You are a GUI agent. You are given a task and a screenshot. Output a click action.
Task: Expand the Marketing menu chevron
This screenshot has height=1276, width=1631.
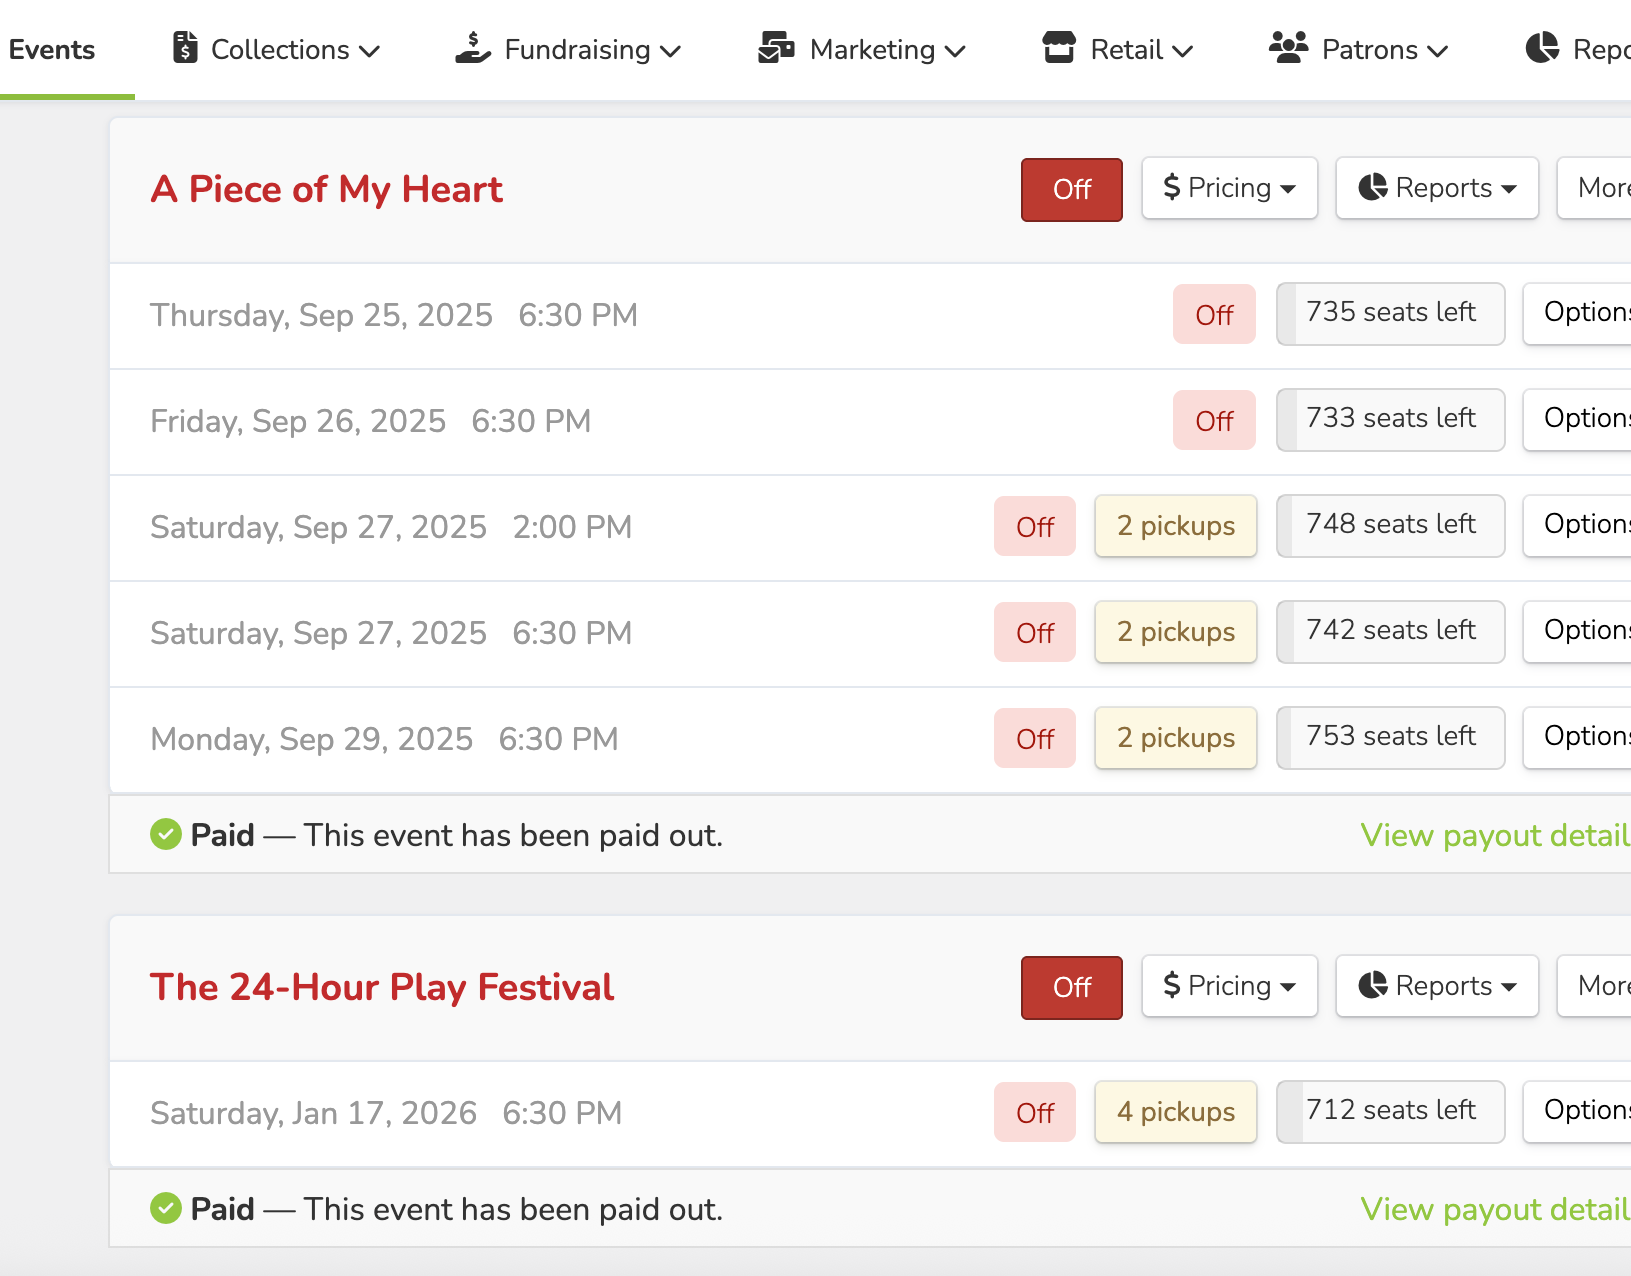[955, 51]
